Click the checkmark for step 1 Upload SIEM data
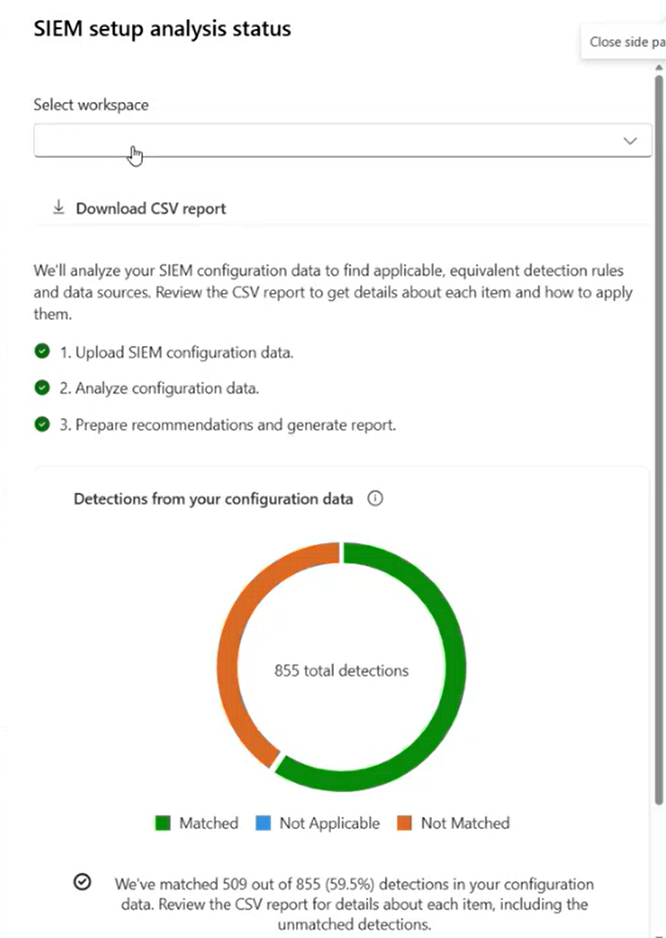Viewport: 666px width, 938px height. [42, 352]
